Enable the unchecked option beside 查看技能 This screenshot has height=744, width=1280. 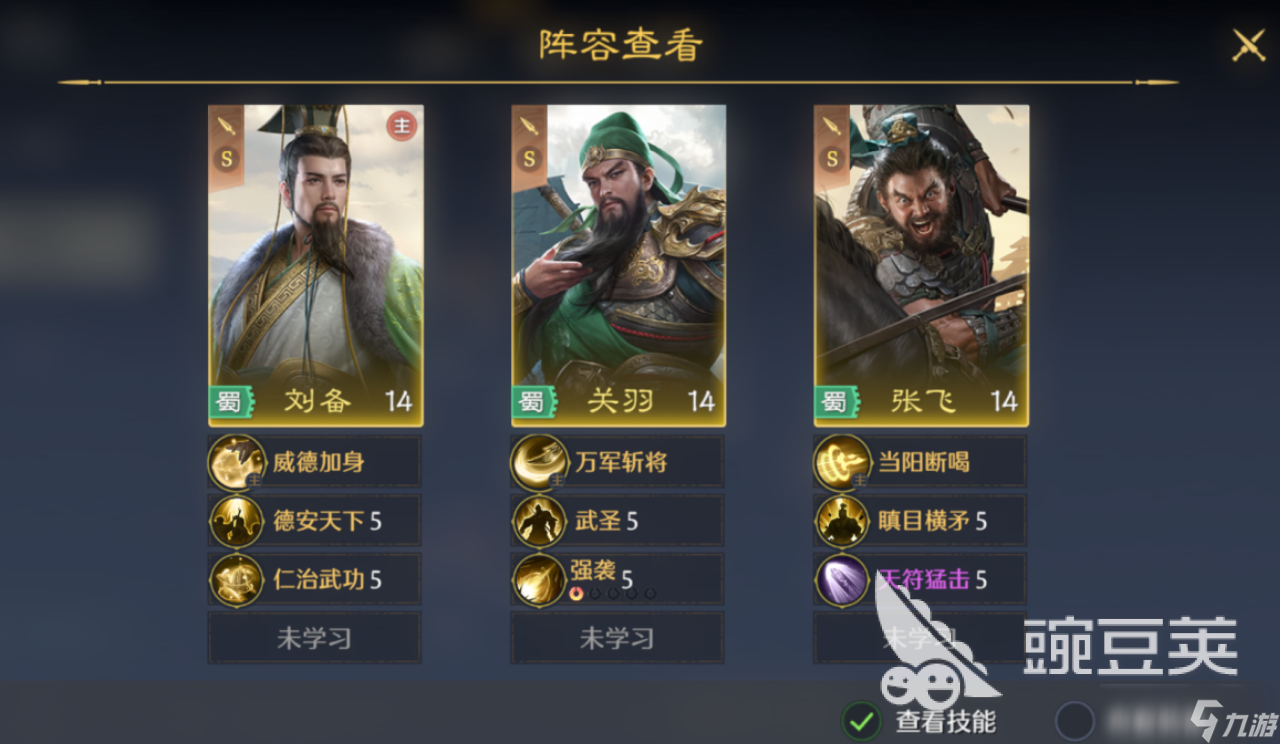point(1075,720)
